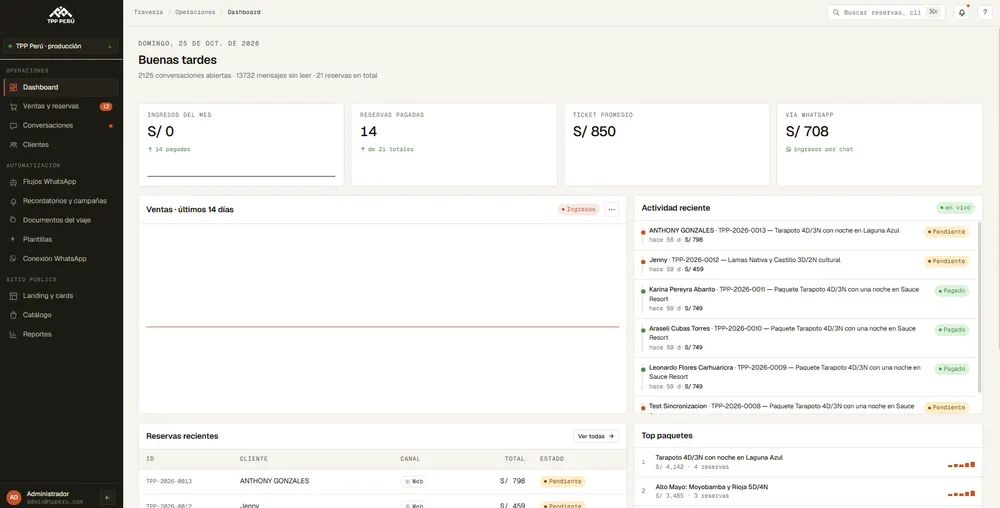The image size is (1000, 508).
Task: Click Web channel badge for ANTHONY GONZALES
Action: click(414, 481)
